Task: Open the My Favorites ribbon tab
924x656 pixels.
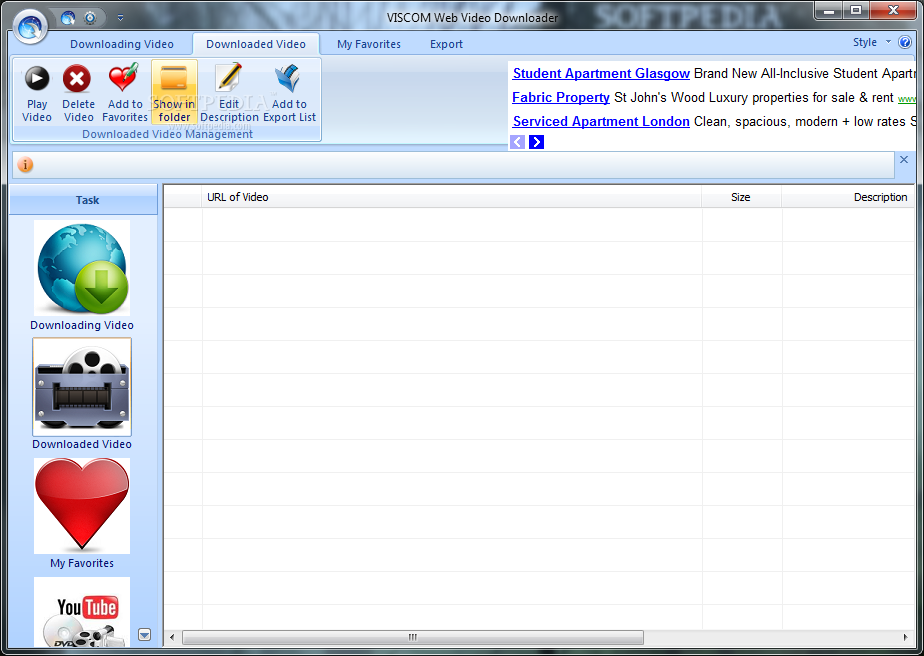Action: point(369,44)
